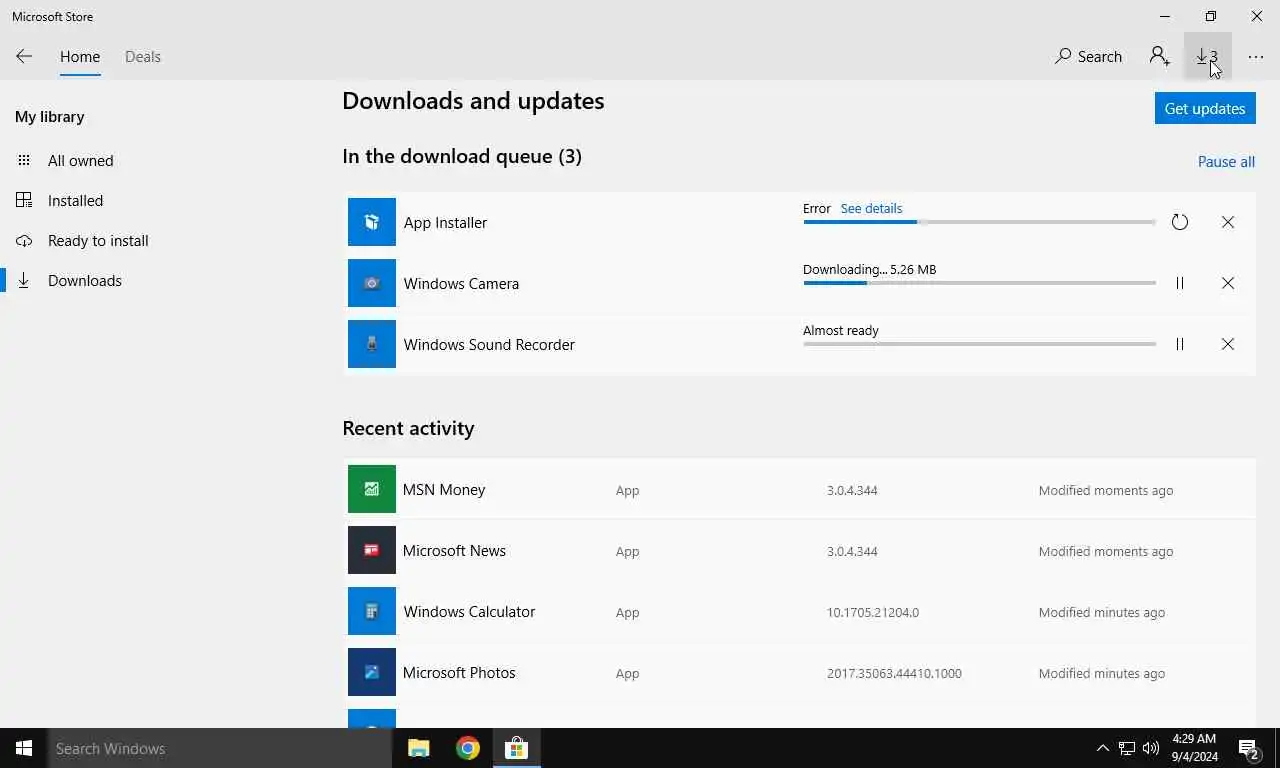This screenshot has height=768, width=1280.
Task: Open the Action Center notifications icon
Action: (x=1249, y=748)
